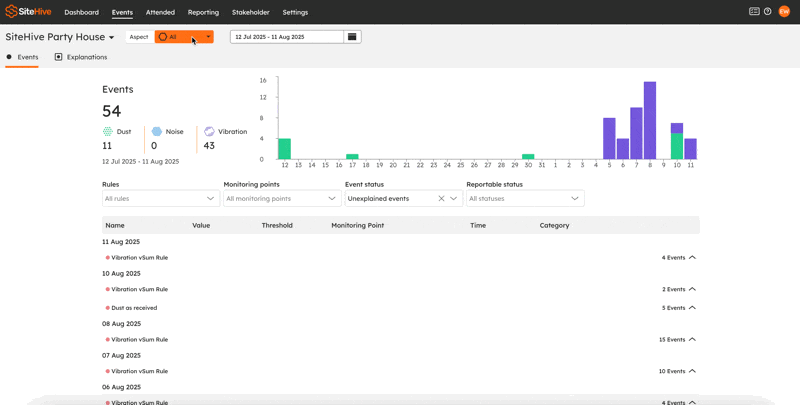
Task: Clear the Unexplained events filter with X
Action: tap(441, 198)
